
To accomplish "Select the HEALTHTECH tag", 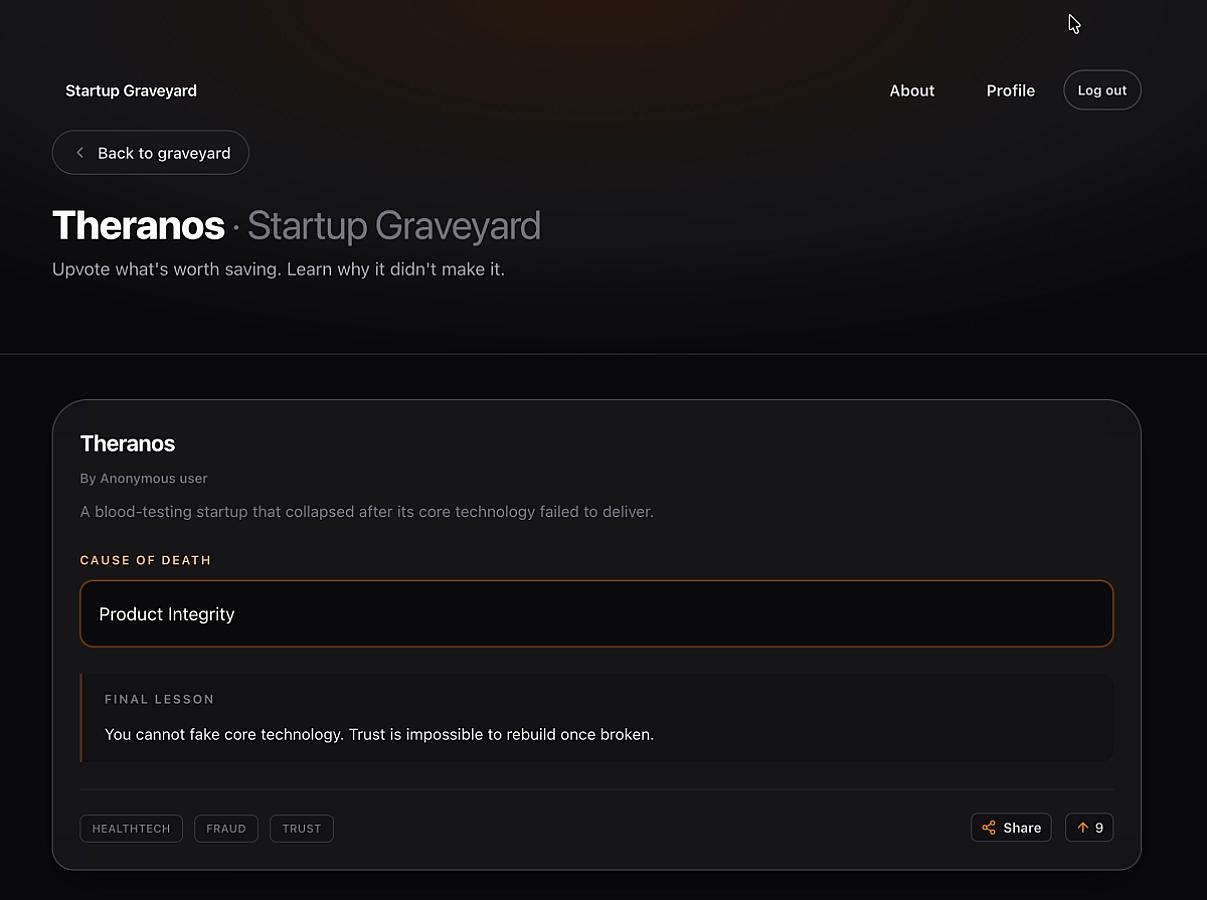I will pos(131,828).
